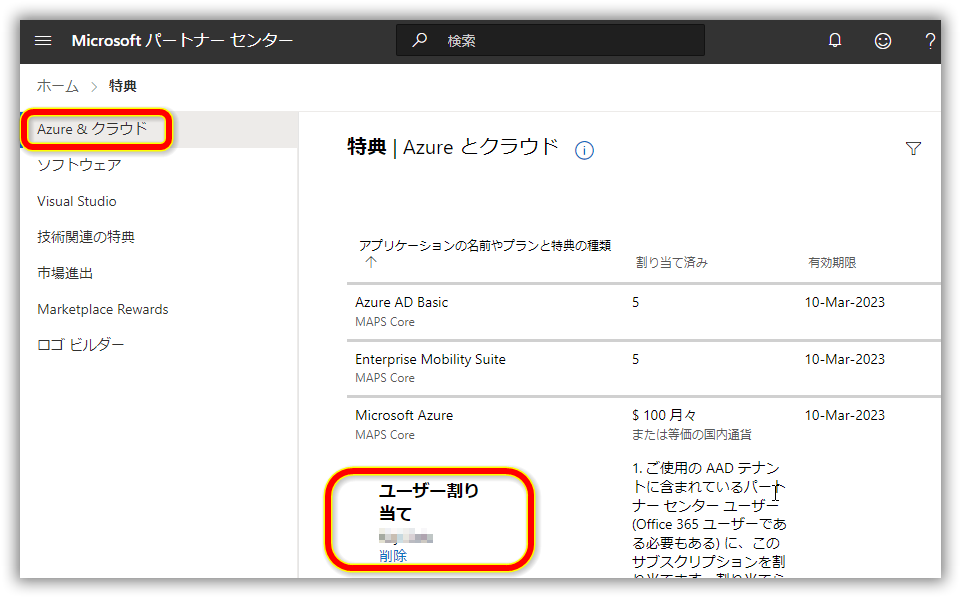This screenshot has width=961, height=598.
Task: Click the AAD tenant instruction text
Action: [x=709, y=518]
